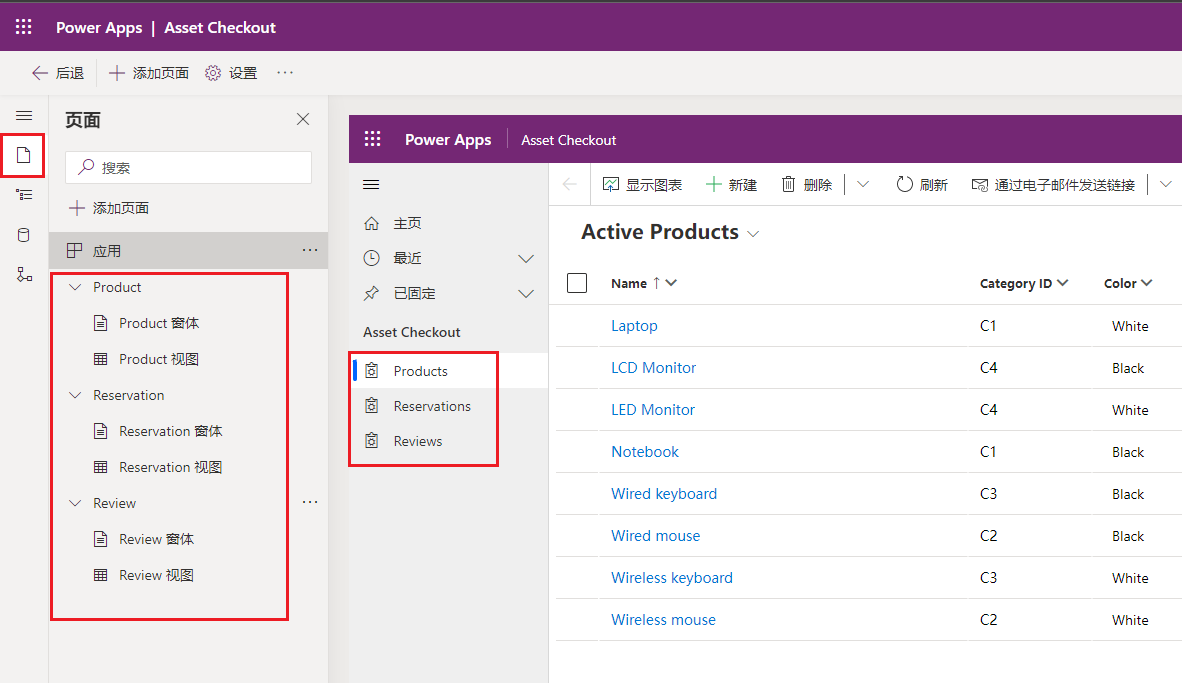Open the preview app launcher waffle

(x=372, y=139)
